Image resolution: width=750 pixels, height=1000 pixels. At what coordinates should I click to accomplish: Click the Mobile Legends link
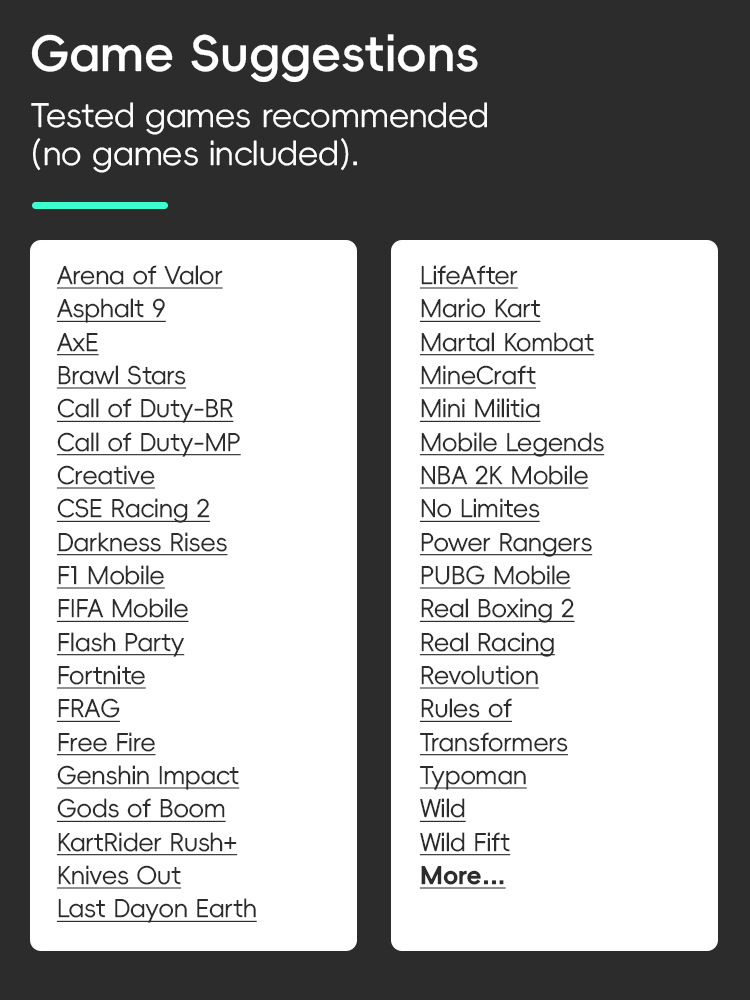pyautogui.click(x=511, y=442)
